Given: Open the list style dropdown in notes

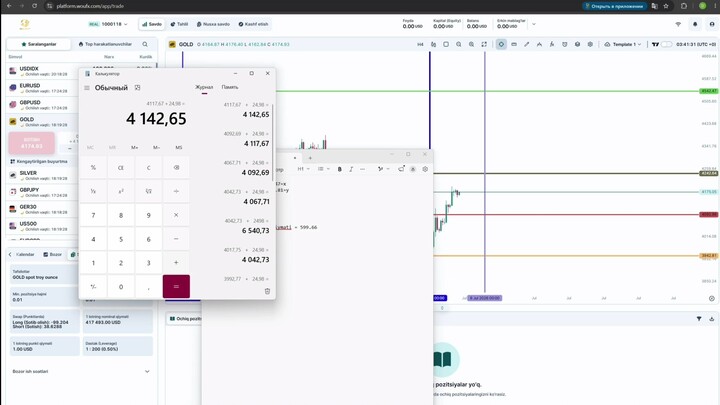Looking at the screenshot, I should coord(324,169).
